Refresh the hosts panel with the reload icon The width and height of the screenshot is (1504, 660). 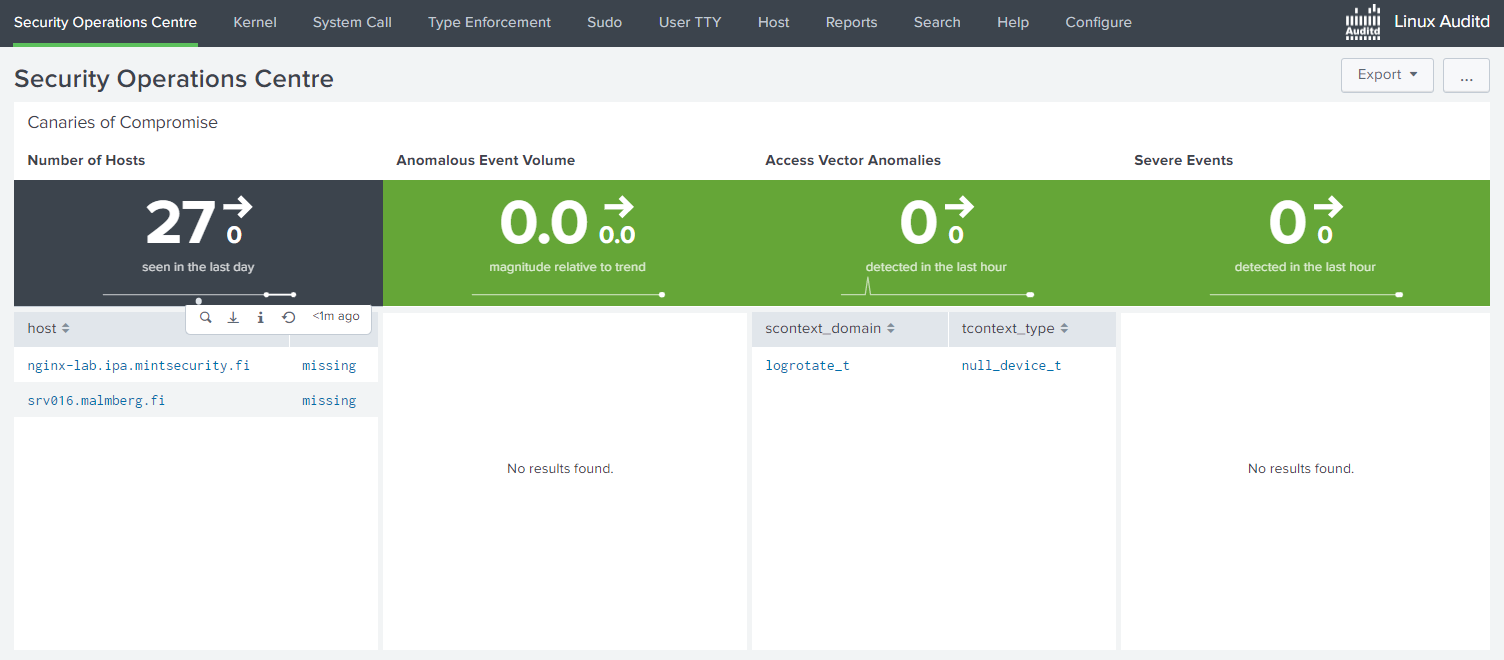tap(287, 316)
